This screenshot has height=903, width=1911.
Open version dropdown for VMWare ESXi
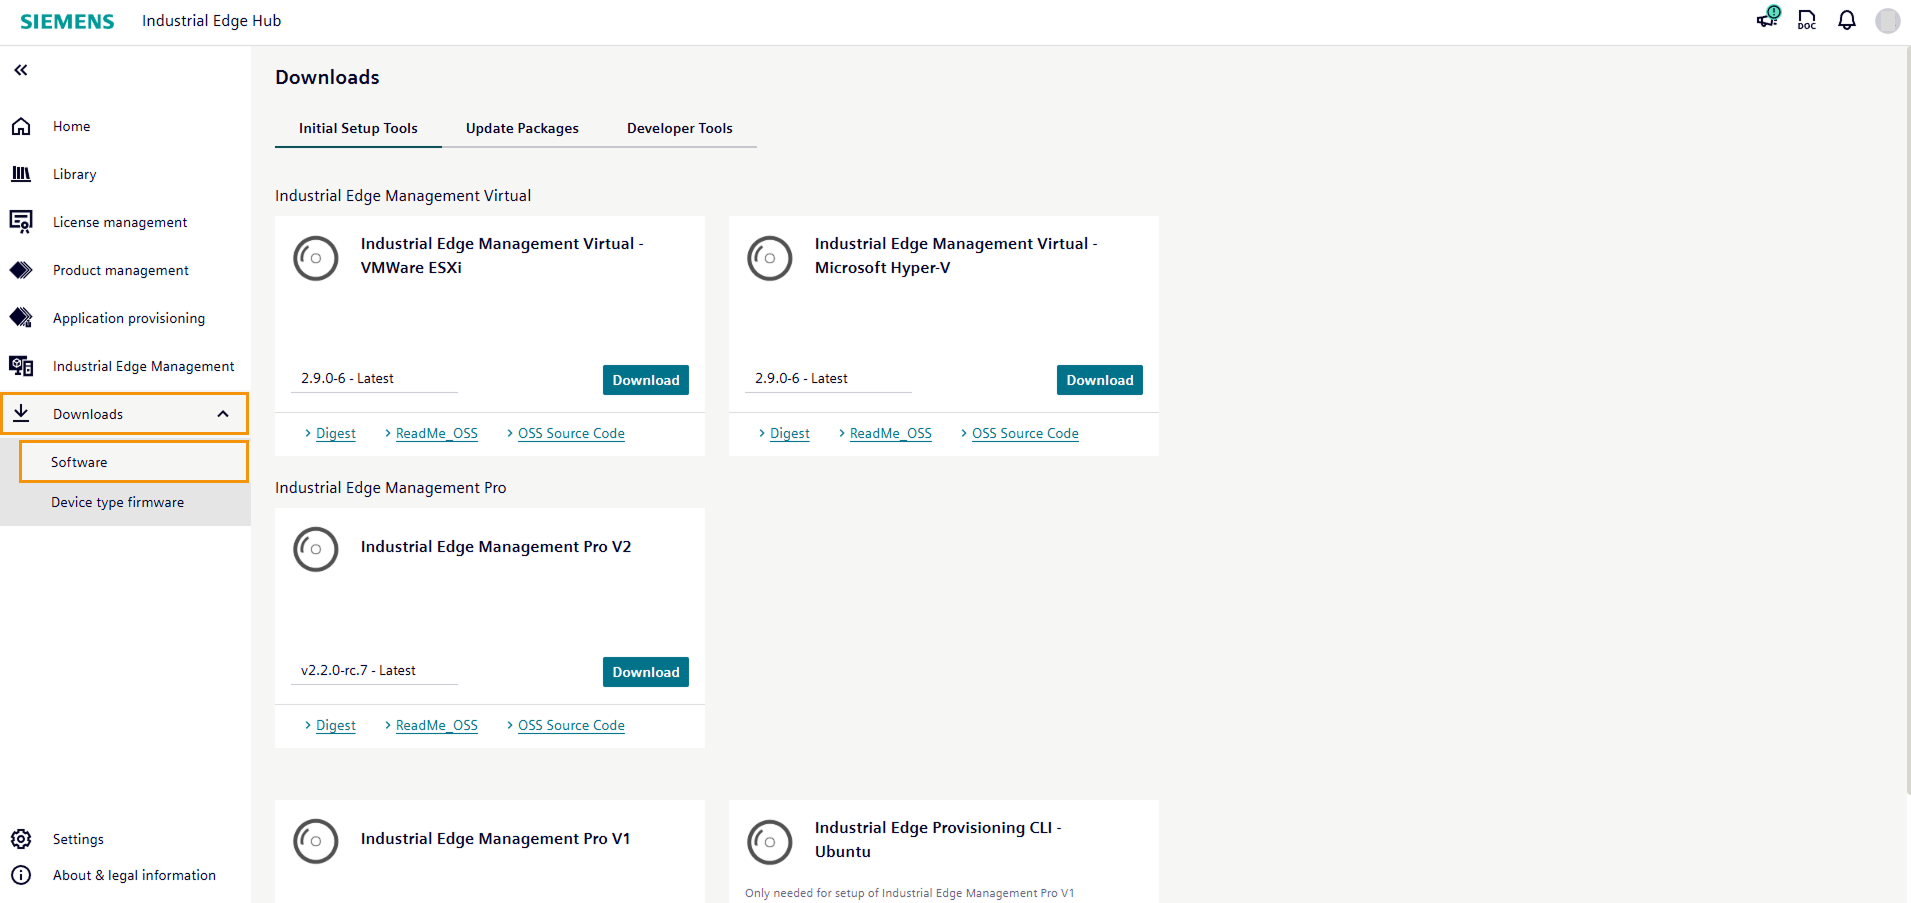pos(374,379)
